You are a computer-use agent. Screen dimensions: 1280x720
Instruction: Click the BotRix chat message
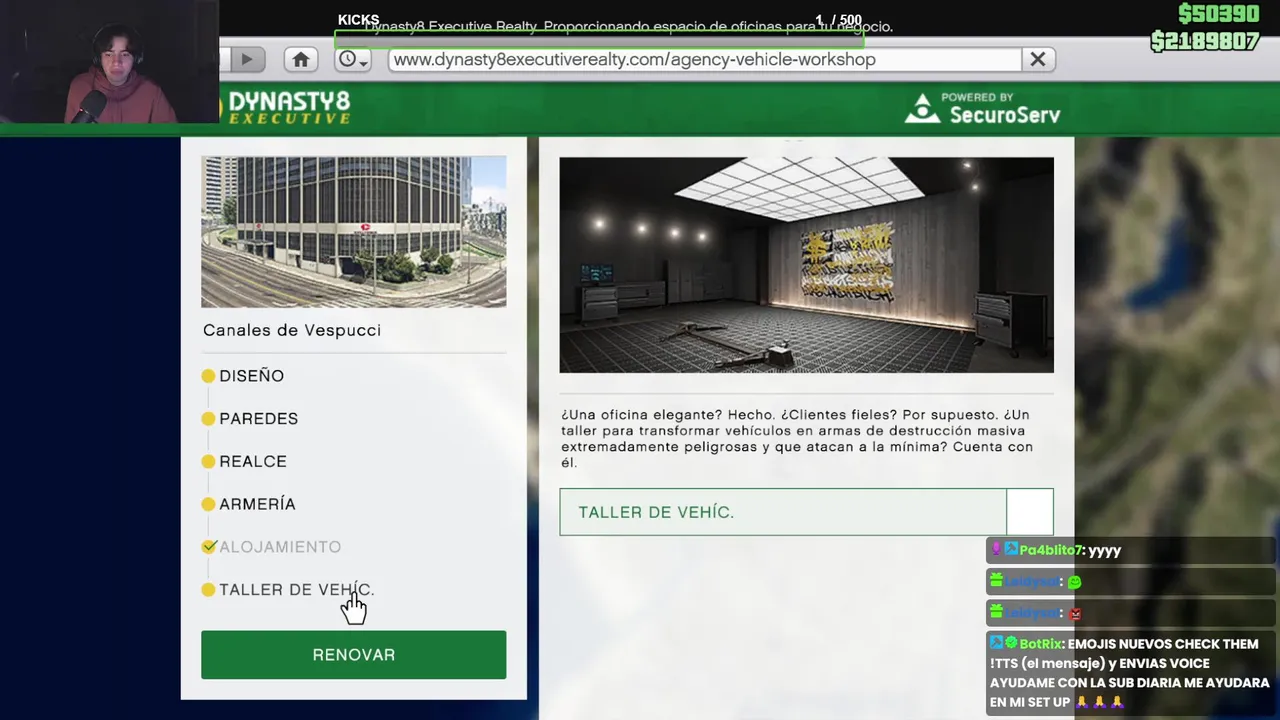[1130, 673]
